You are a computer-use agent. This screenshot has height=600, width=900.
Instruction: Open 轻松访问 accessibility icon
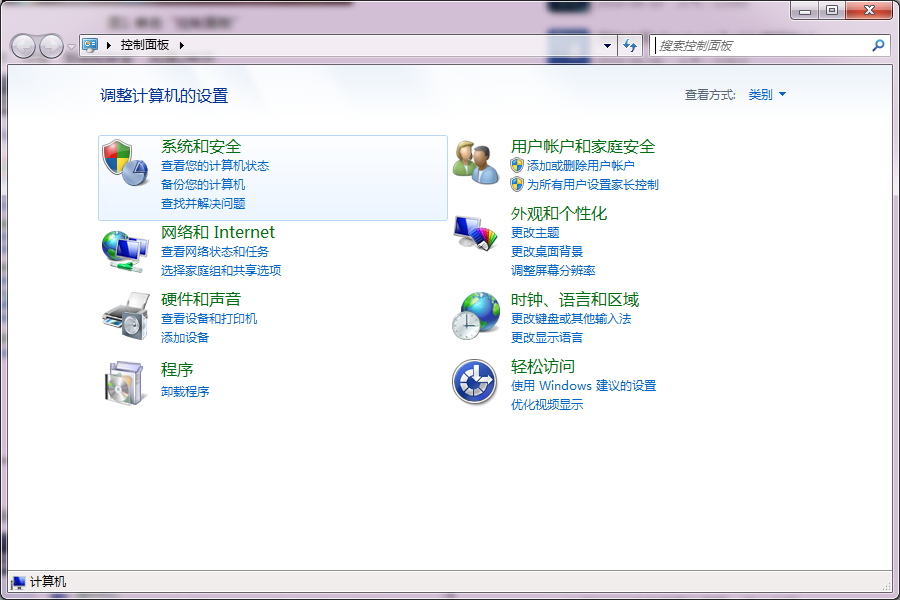pos(474,382)
